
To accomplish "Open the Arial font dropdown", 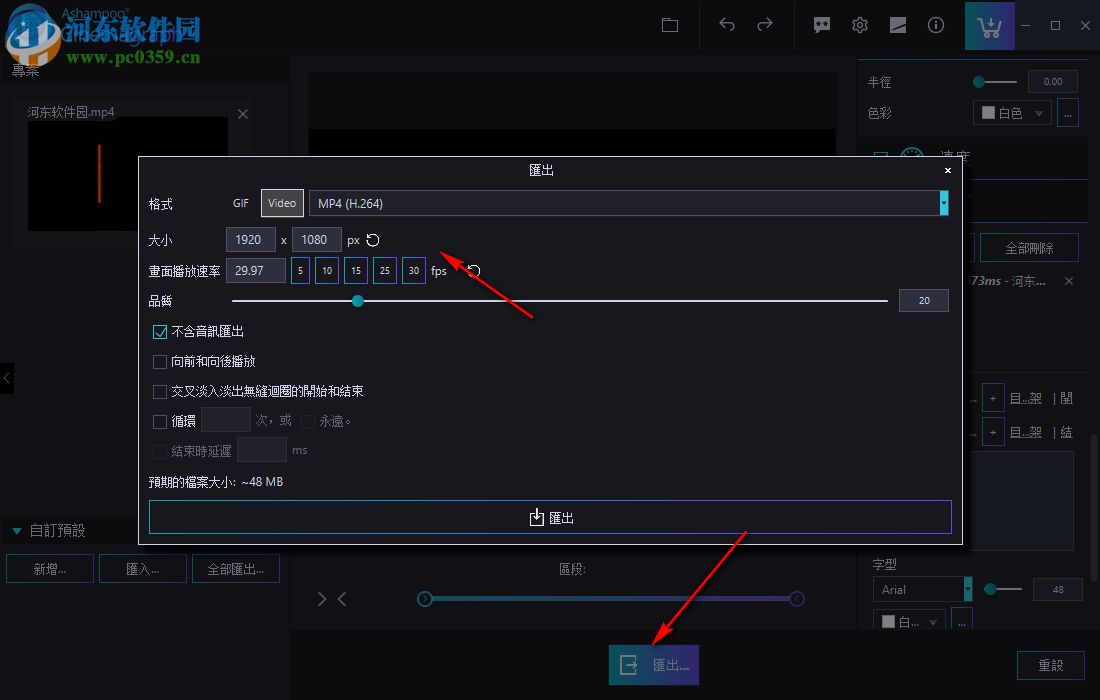I will (x=923, y=589).
